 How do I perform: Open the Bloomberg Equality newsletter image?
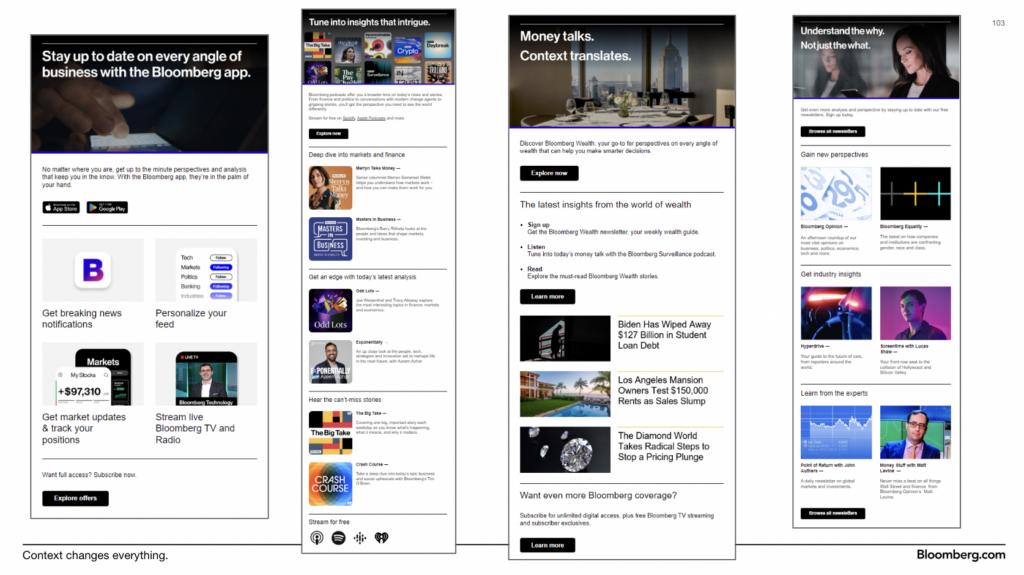tap(915, 193)
